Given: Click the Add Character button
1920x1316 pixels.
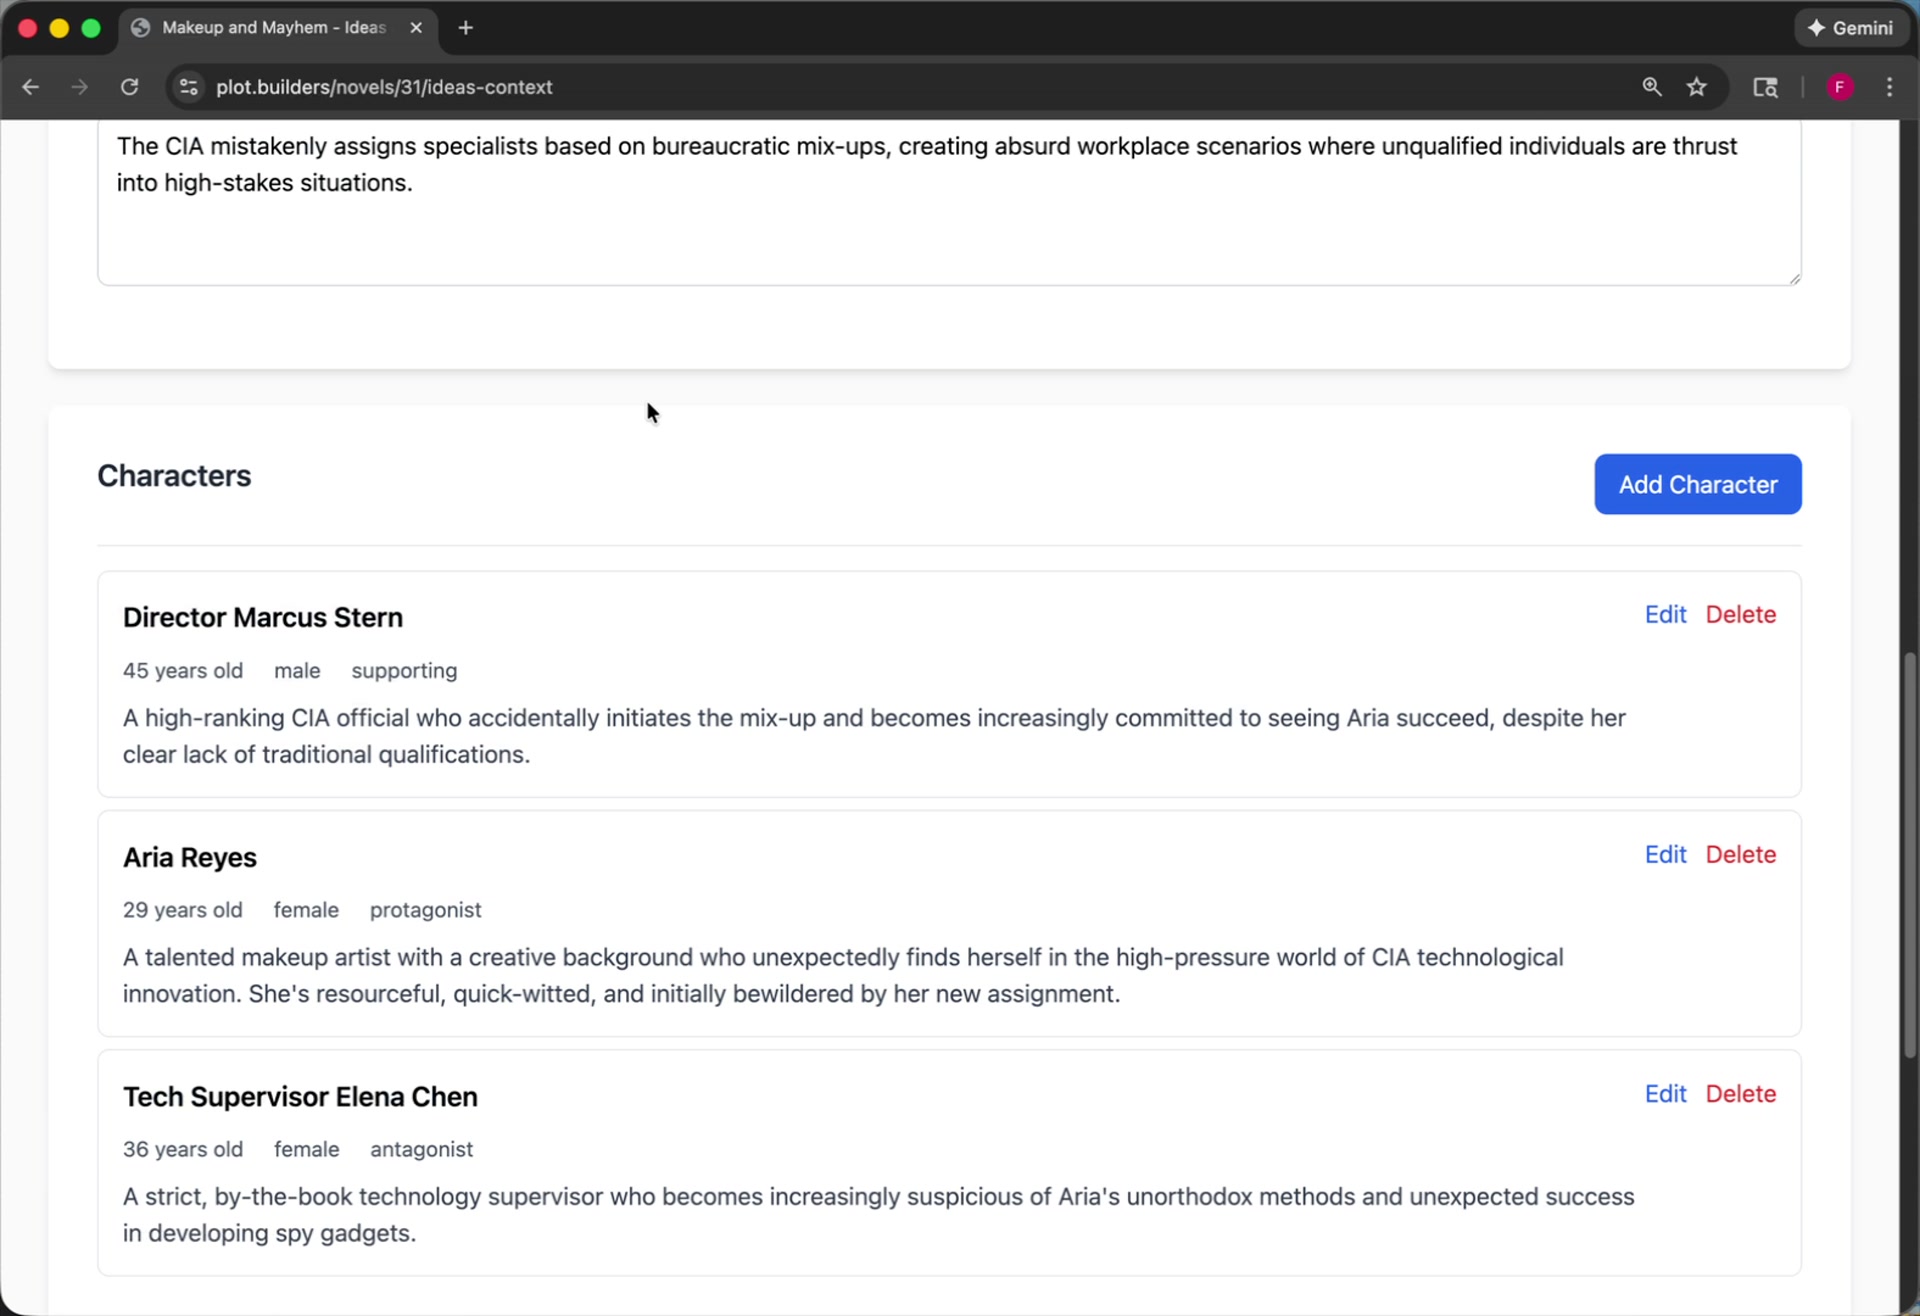Looking at the screenshot, I should 1697,484.
